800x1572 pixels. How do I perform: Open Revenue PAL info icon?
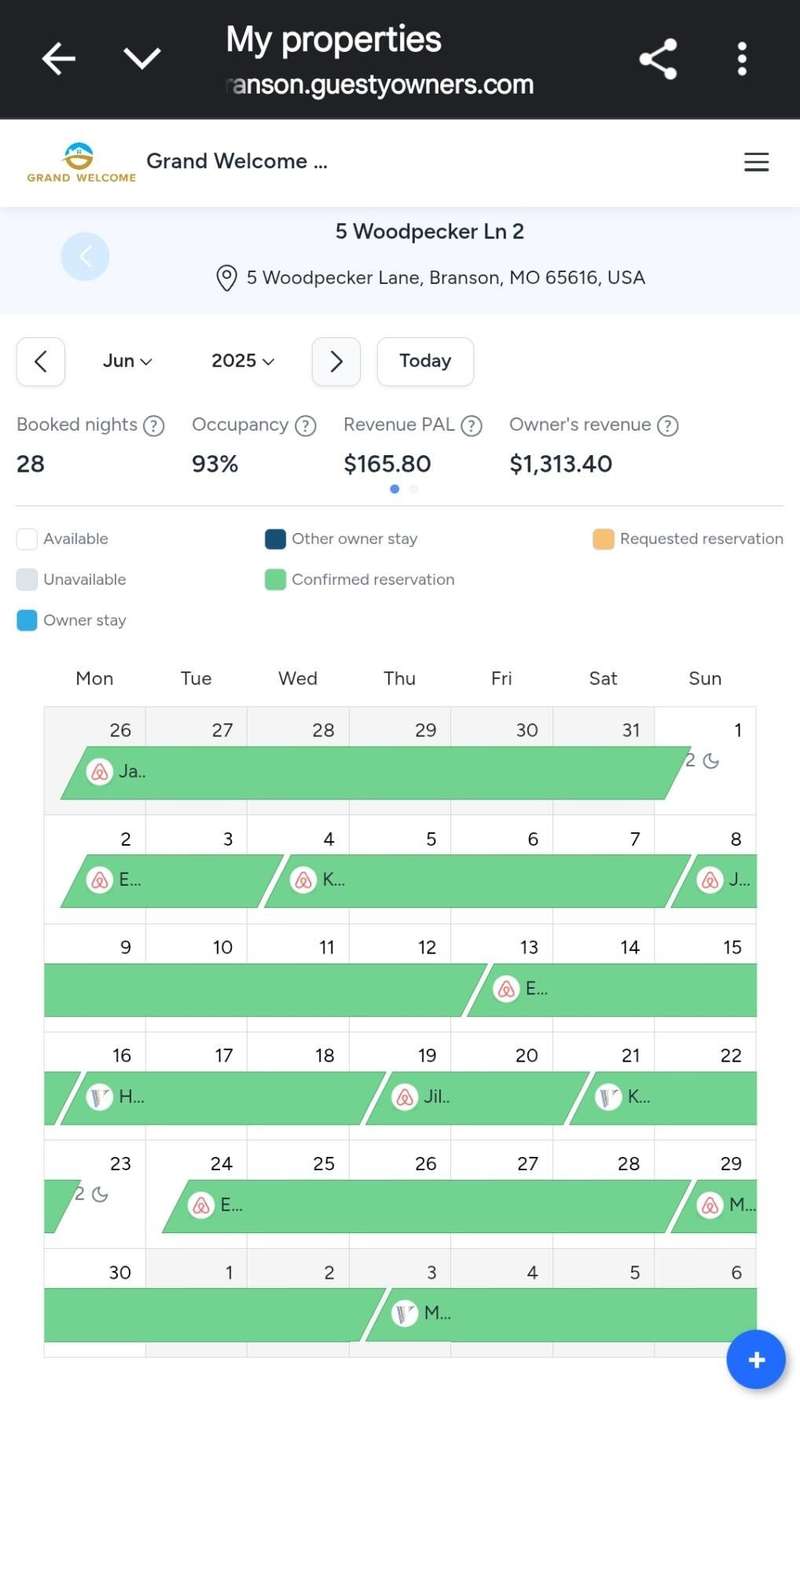pyautogui.click(x=471, y=426)
